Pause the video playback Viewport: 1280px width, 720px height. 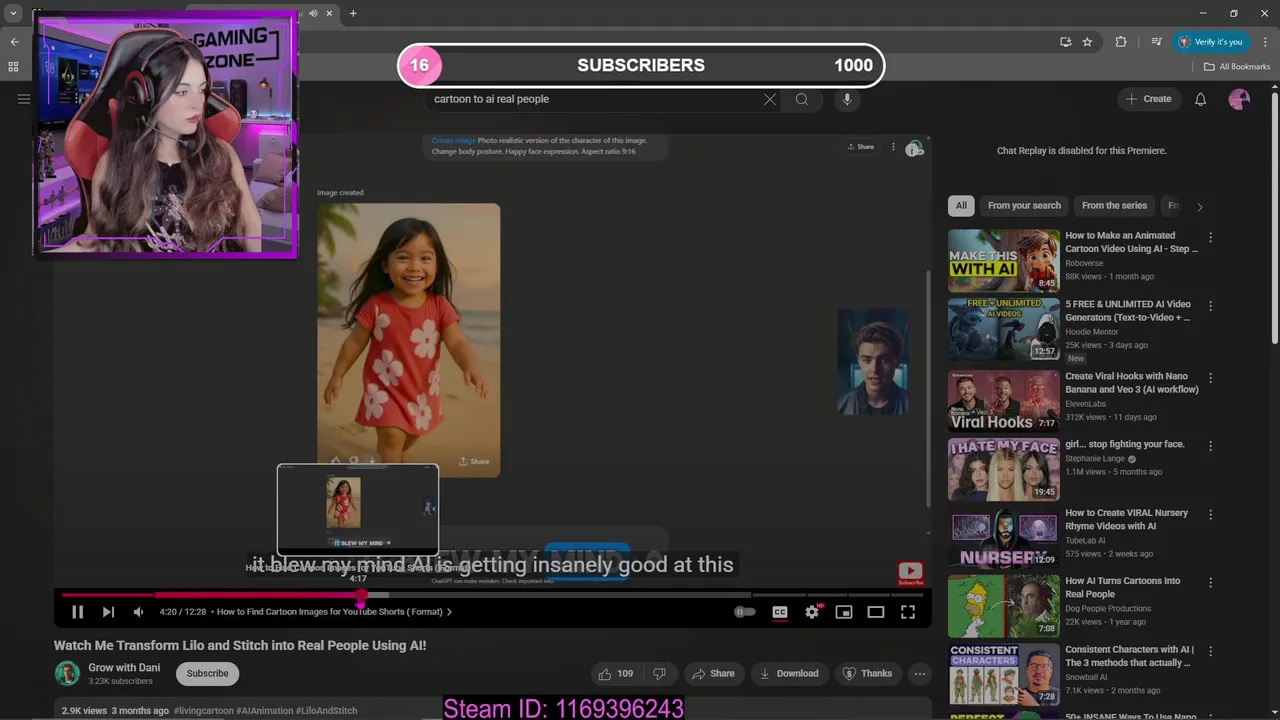[77, 612]
